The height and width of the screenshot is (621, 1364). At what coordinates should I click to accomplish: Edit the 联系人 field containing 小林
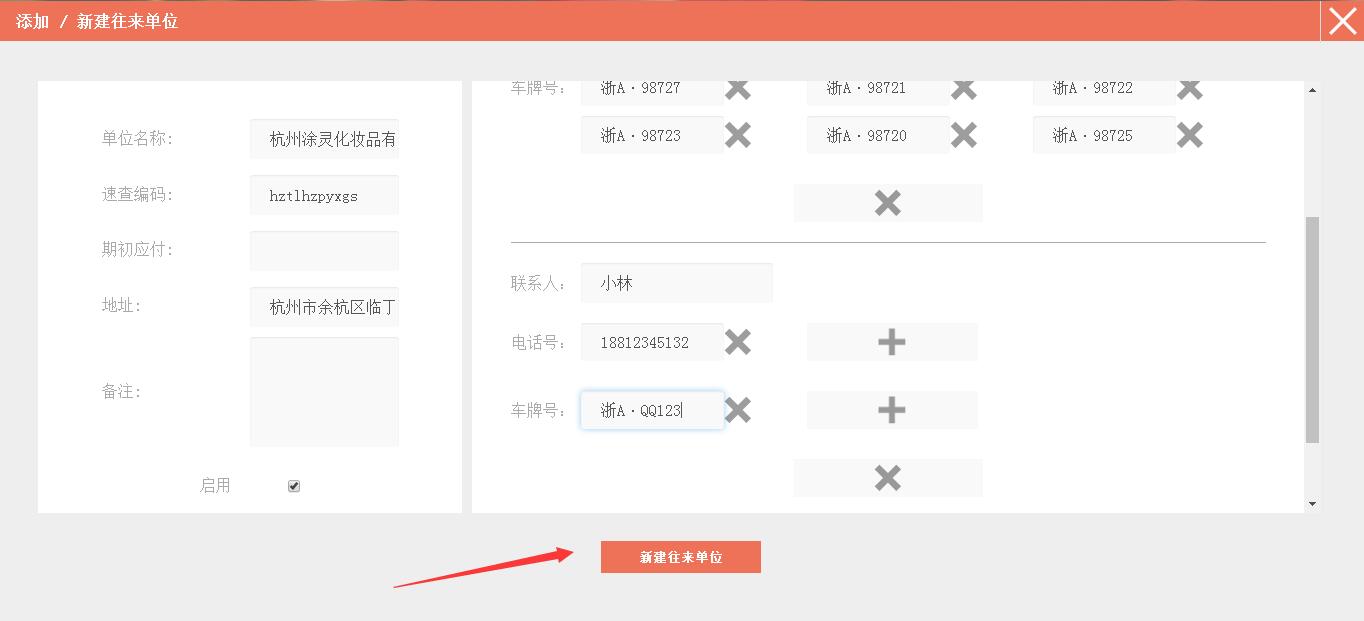676,283
